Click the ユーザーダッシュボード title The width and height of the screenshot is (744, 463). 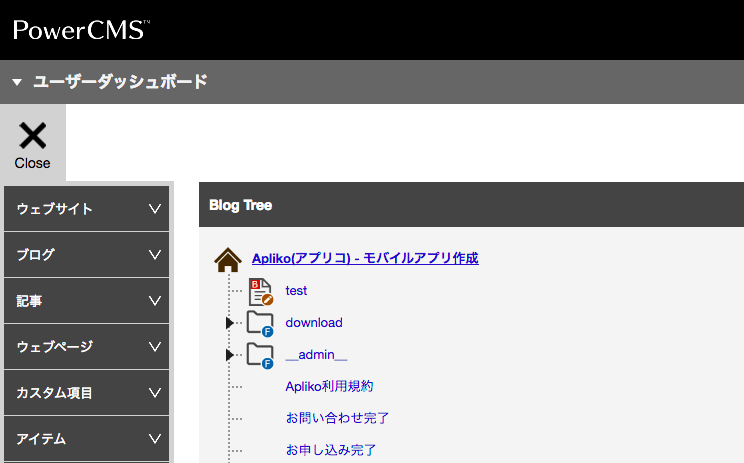click(120, 82)
